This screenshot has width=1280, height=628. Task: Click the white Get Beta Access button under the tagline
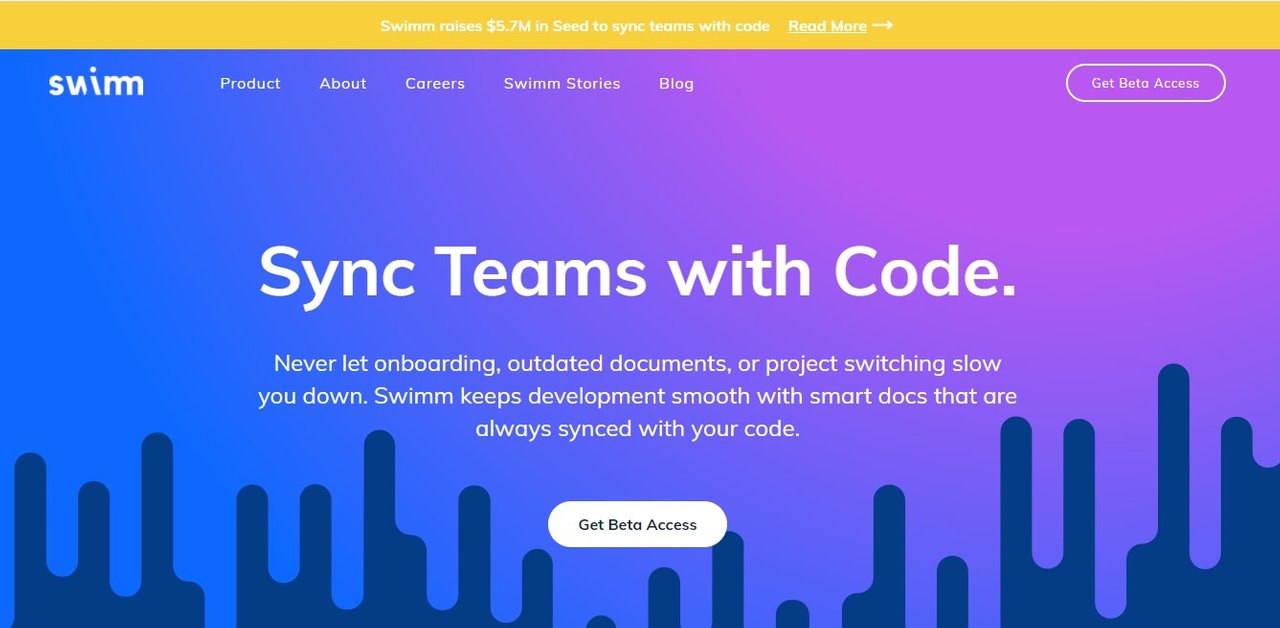tap(637, 524)
